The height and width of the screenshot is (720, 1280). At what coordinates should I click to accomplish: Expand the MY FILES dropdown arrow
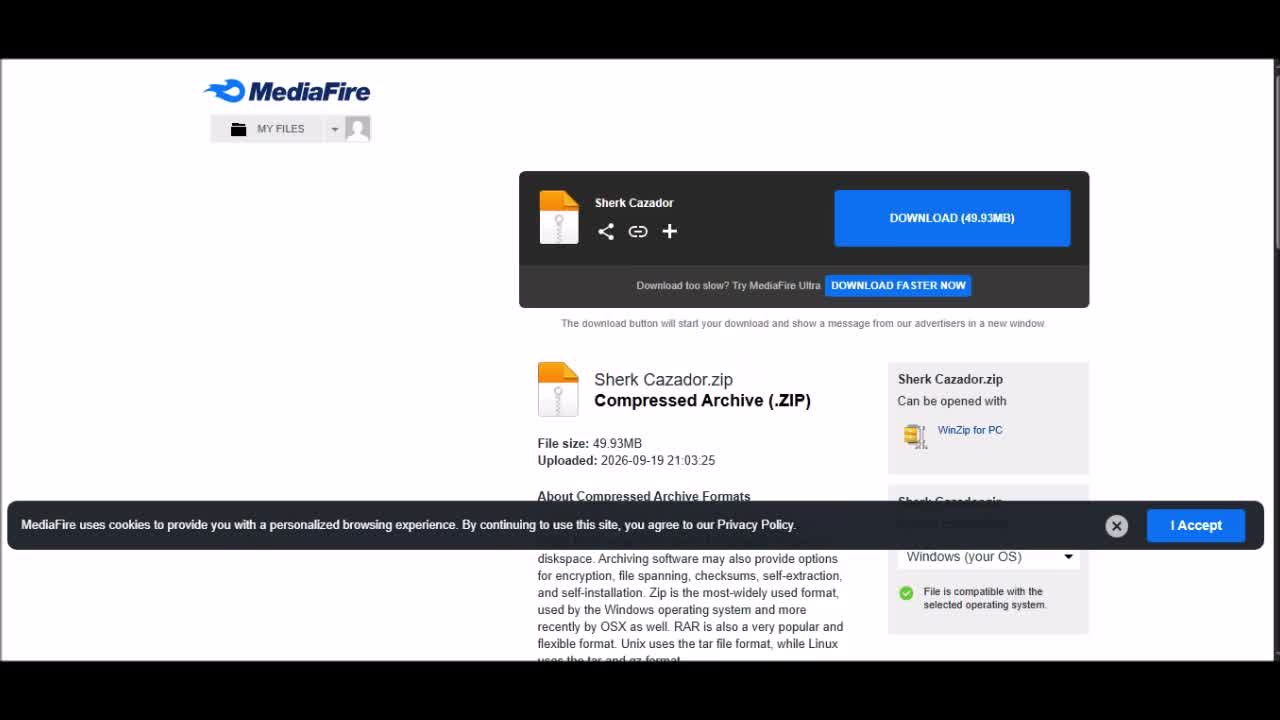[x=335, y=129]
